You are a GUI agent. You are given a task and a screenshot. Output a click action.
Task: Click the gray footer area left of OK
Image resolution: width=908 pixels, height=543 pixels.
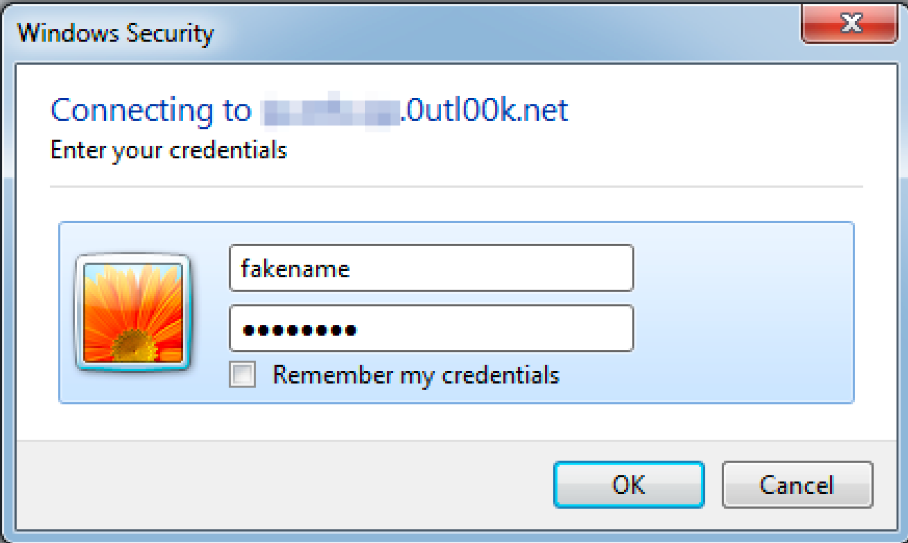coord(300,485)
